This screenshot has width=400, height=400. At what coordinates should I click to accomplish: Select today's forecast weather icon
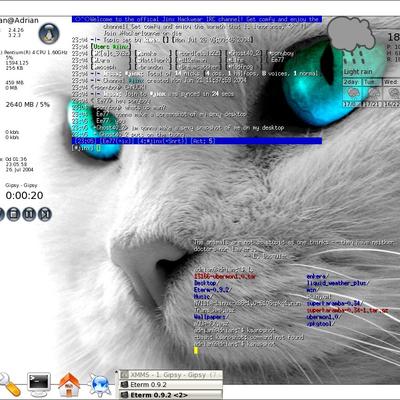[x=353, y=93]
